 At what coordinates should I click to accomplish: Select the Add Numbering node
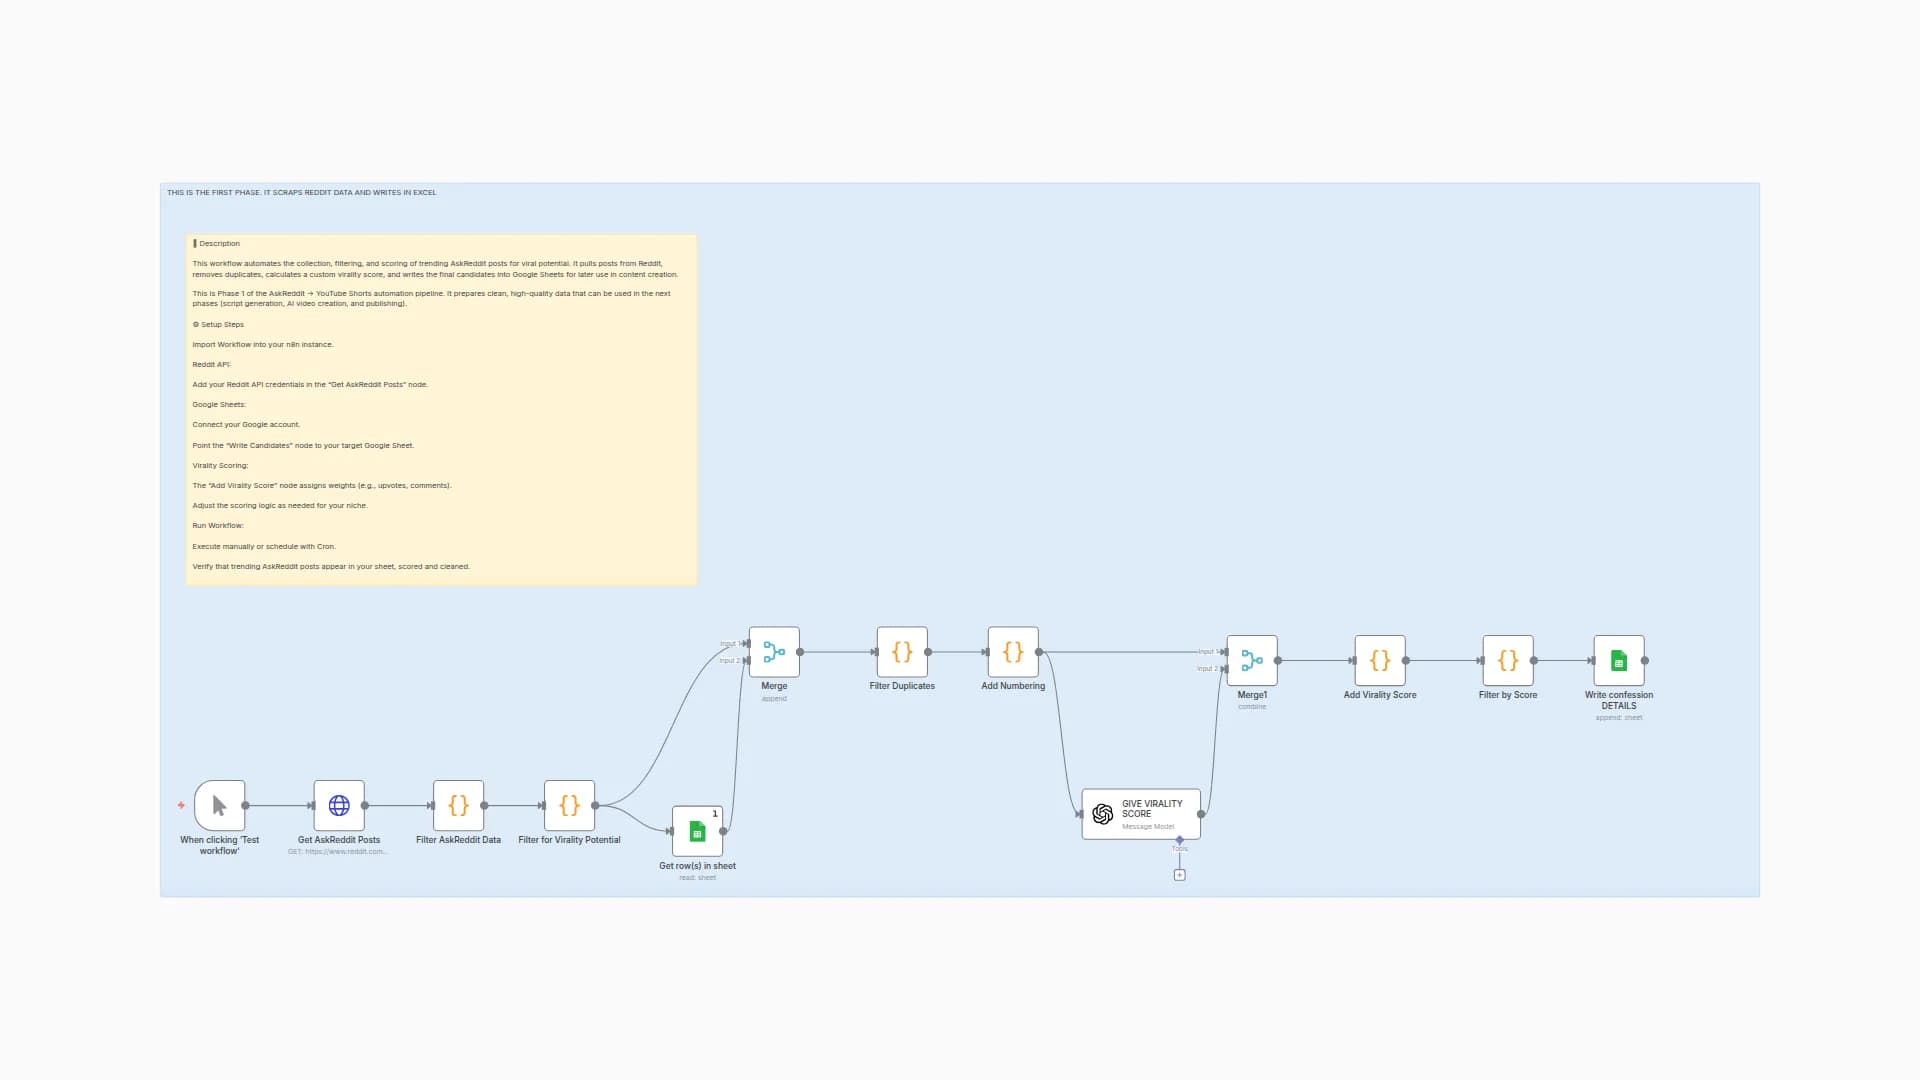pos(1013,652)
